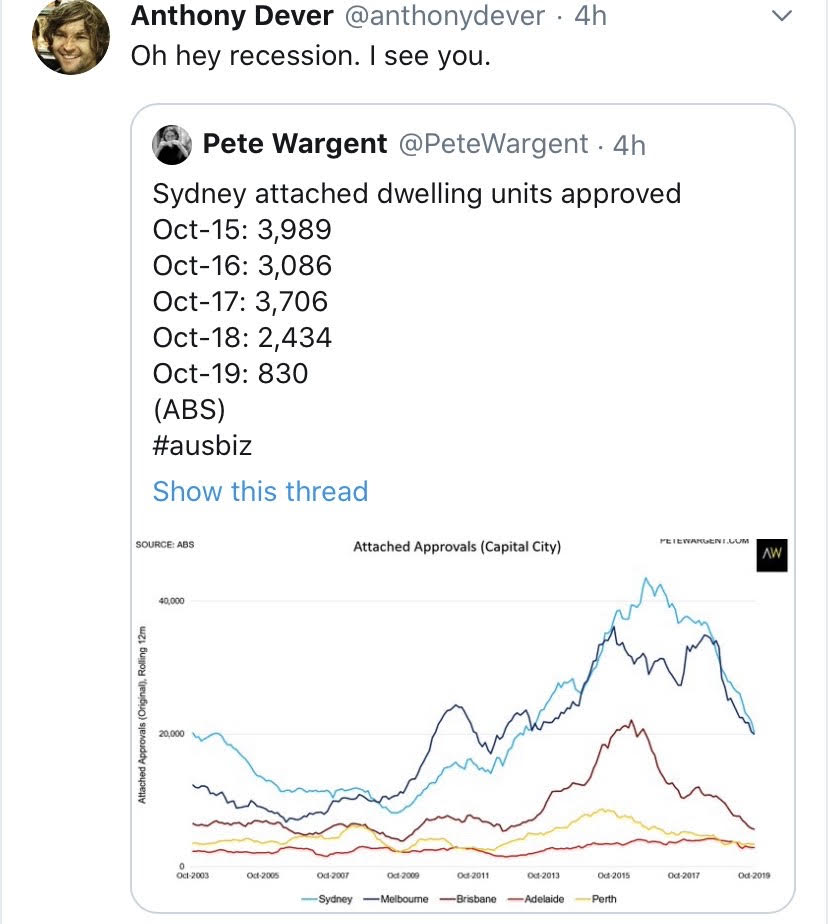Click the "Oh hey recession" tweet text
The width and height of the screenshot is (828, 924).
311,56
